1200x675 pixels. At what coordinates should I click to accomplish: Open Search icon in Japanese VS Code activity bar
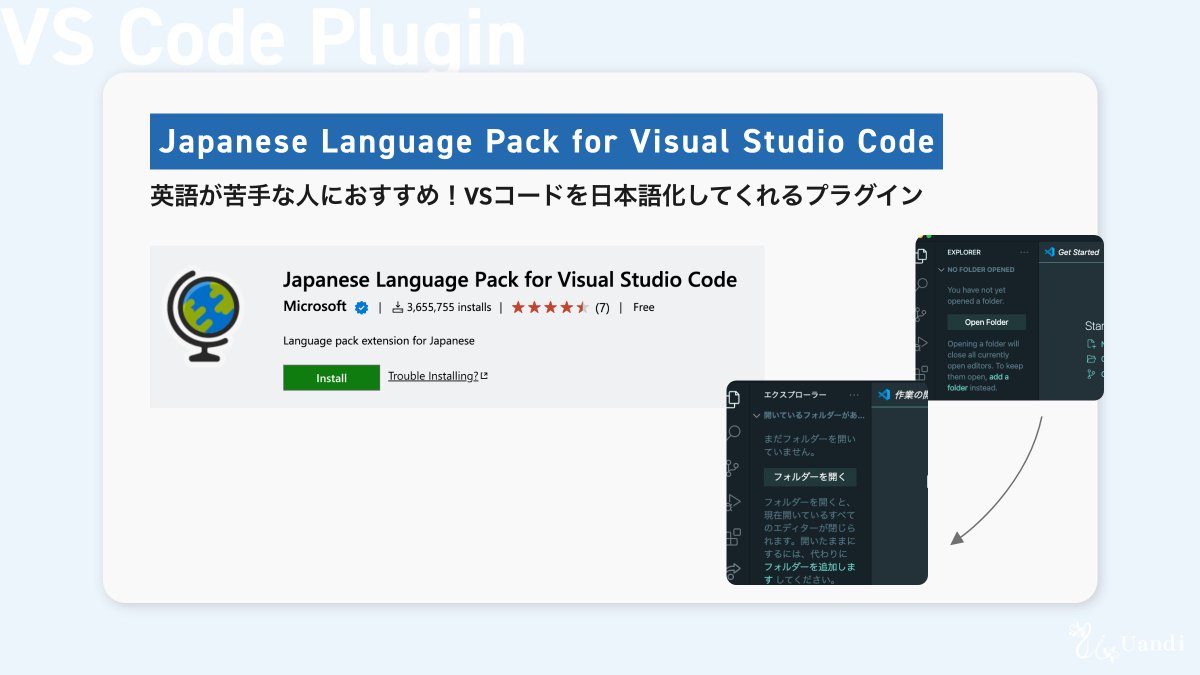click(x=733, y=433)
